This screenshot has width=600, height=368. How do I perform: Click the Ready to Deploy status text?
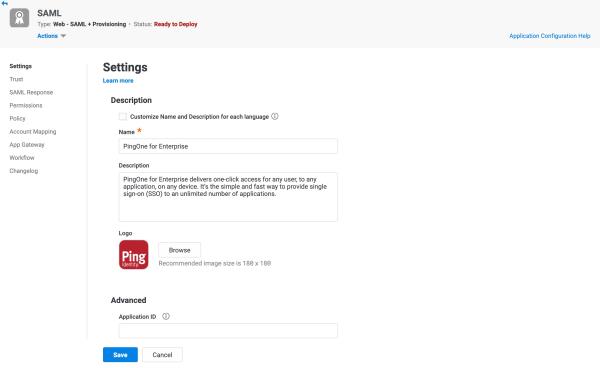click(x=176, y=24)
